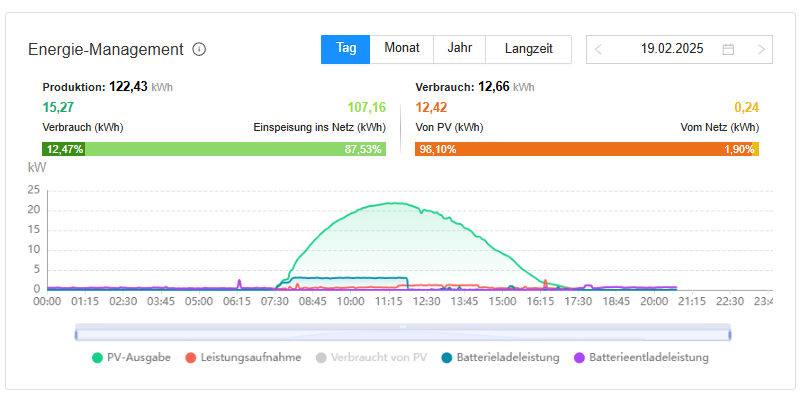
Task: Click the 0,24 Vom Netz value
Action: pos(747,108)
